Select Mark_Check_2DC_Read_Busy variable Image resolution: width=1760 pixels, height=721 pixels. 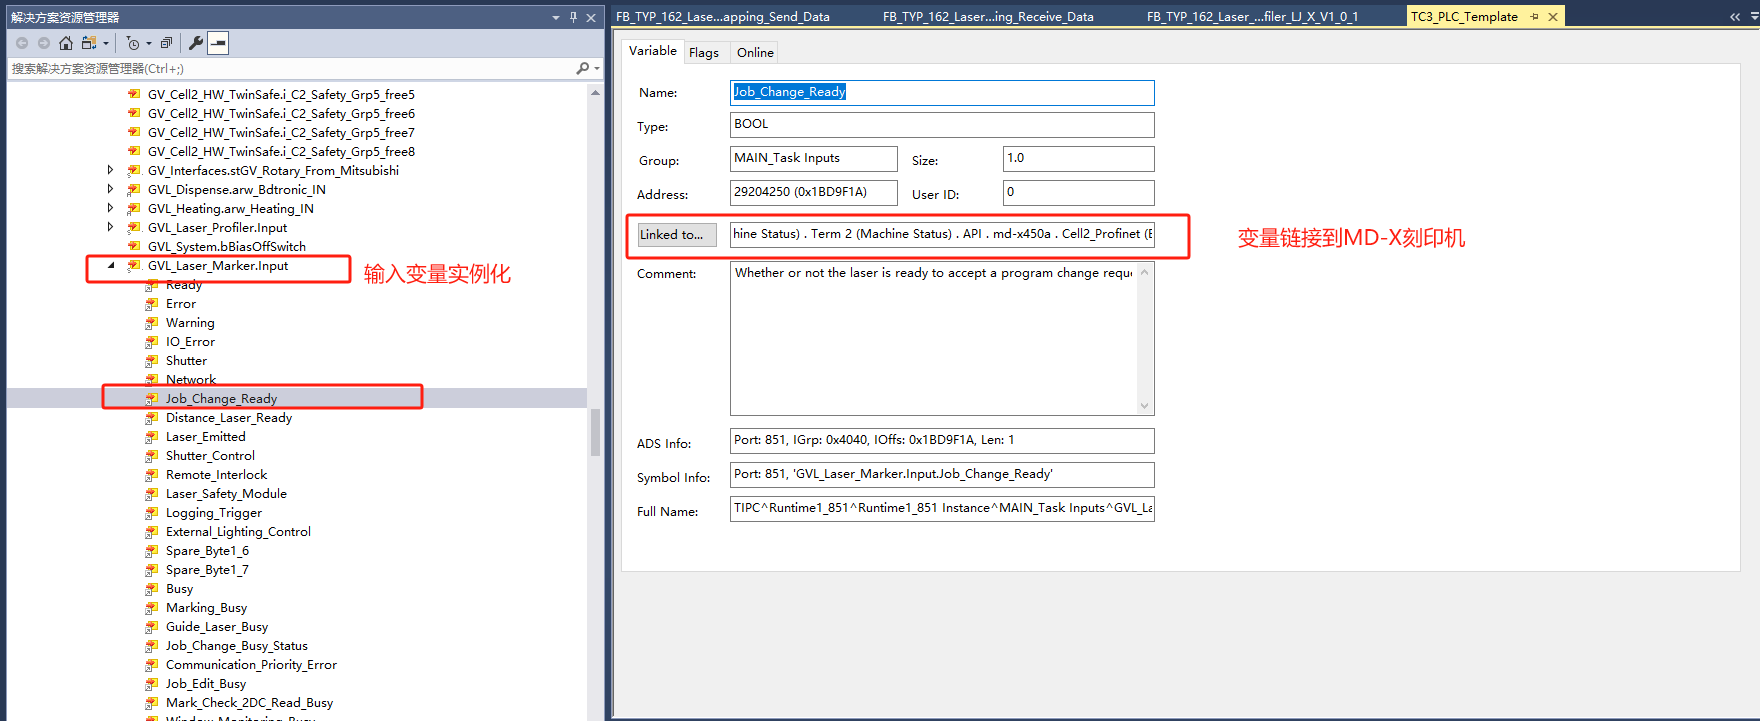pos(249,702)
